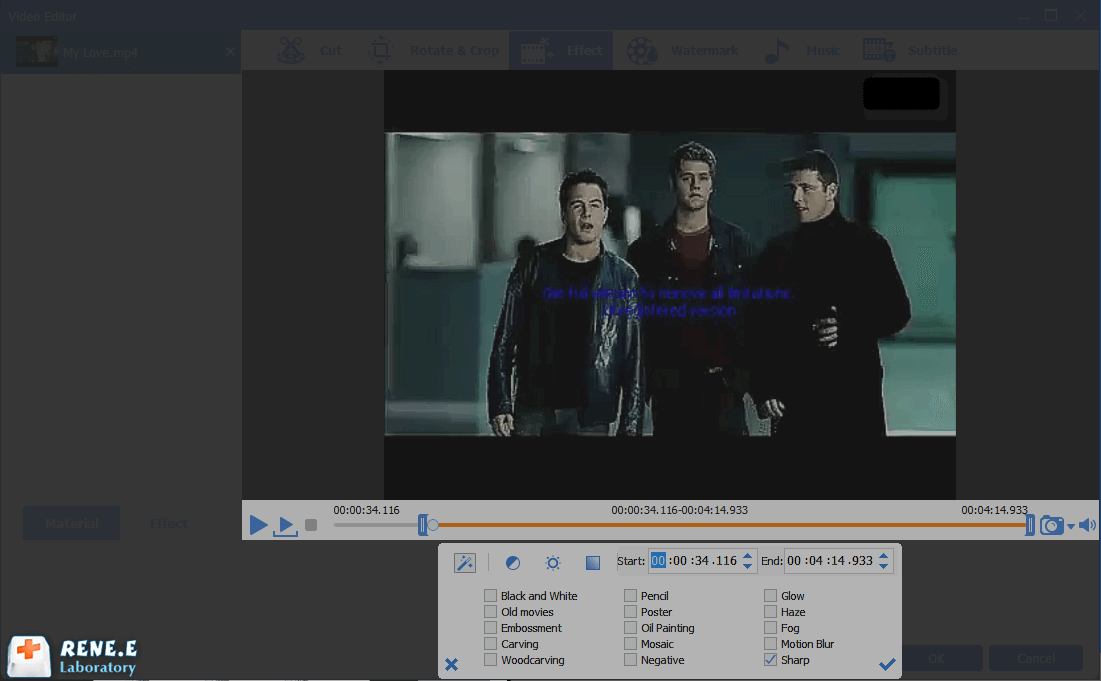Decrease the Start time with down arrow
The image size is (1101, 681).
[x=748, y=566]
